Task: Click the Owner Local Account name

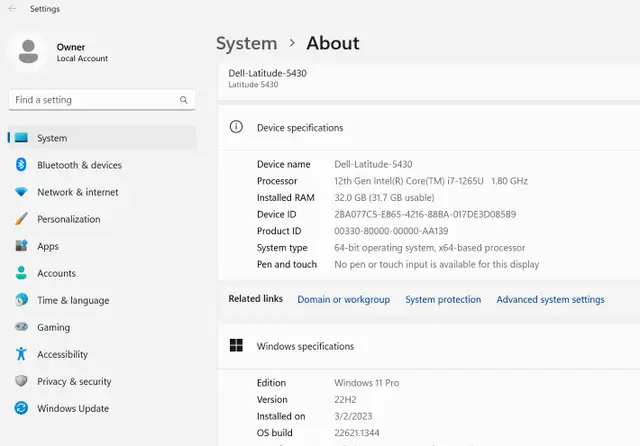Action: click(82, 52)
